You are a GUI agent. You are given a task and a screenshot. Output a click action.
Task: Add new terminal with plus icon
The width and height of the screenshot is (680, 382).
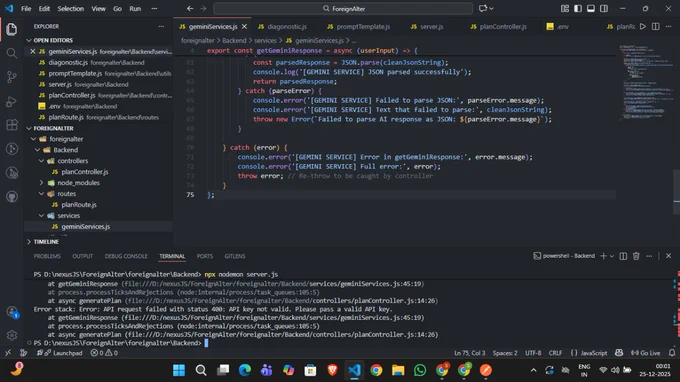point(603,256)
